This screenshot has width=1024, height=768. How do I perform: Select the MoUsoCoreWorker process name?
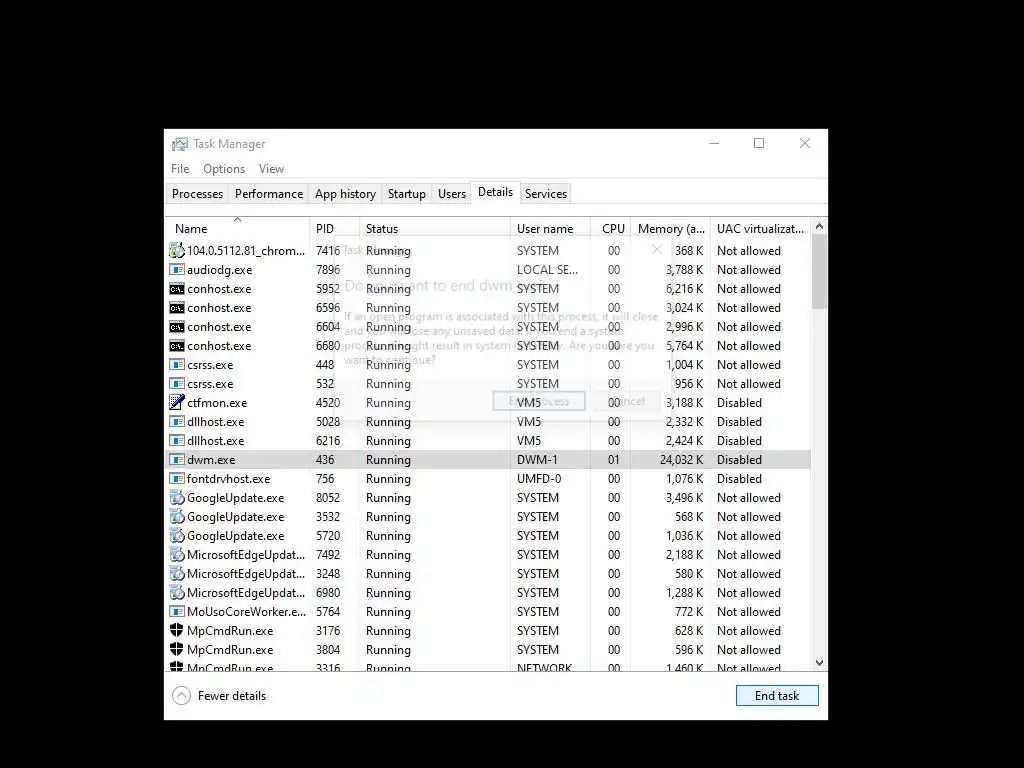click(246, 612)
